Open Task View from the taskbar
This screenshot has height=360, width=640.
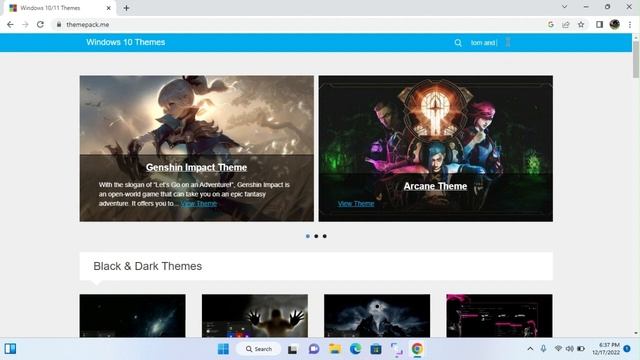click(x=292, y=349)
